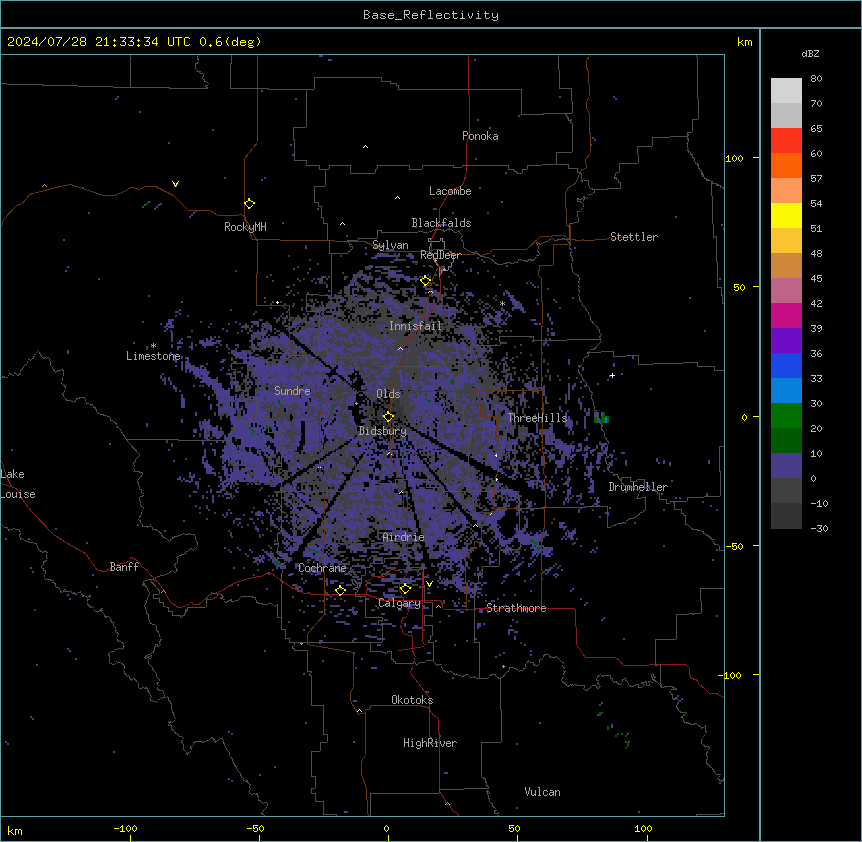This screenshot has height=842, width=862.
Task: Click the Lacombe city label
Action: click(x=450, y=191)
